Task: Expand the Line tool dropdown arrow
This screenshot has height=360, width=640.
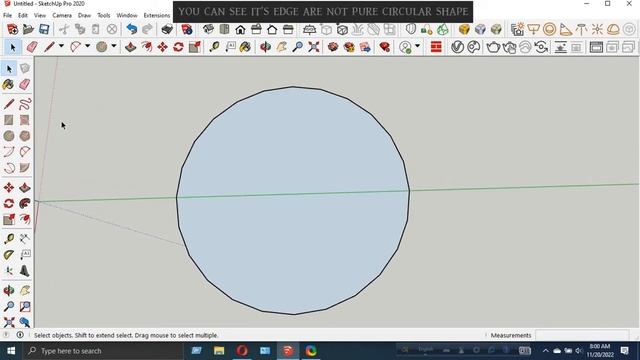Action: pyautogui.click(x=61, y=46)
